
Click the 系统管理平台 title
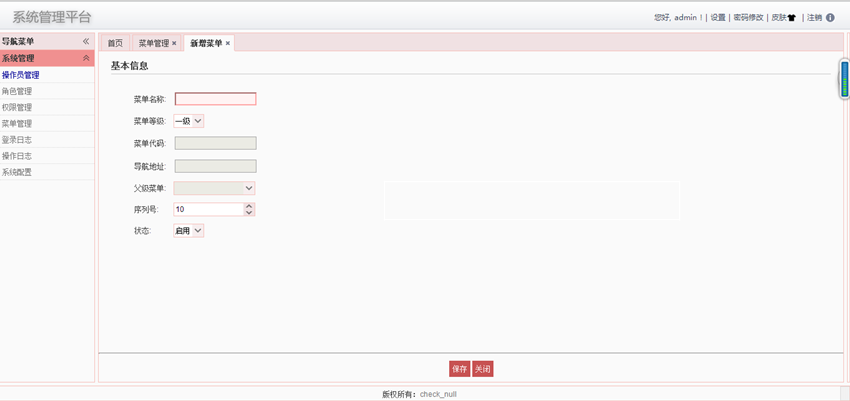[x=51, y=17]
